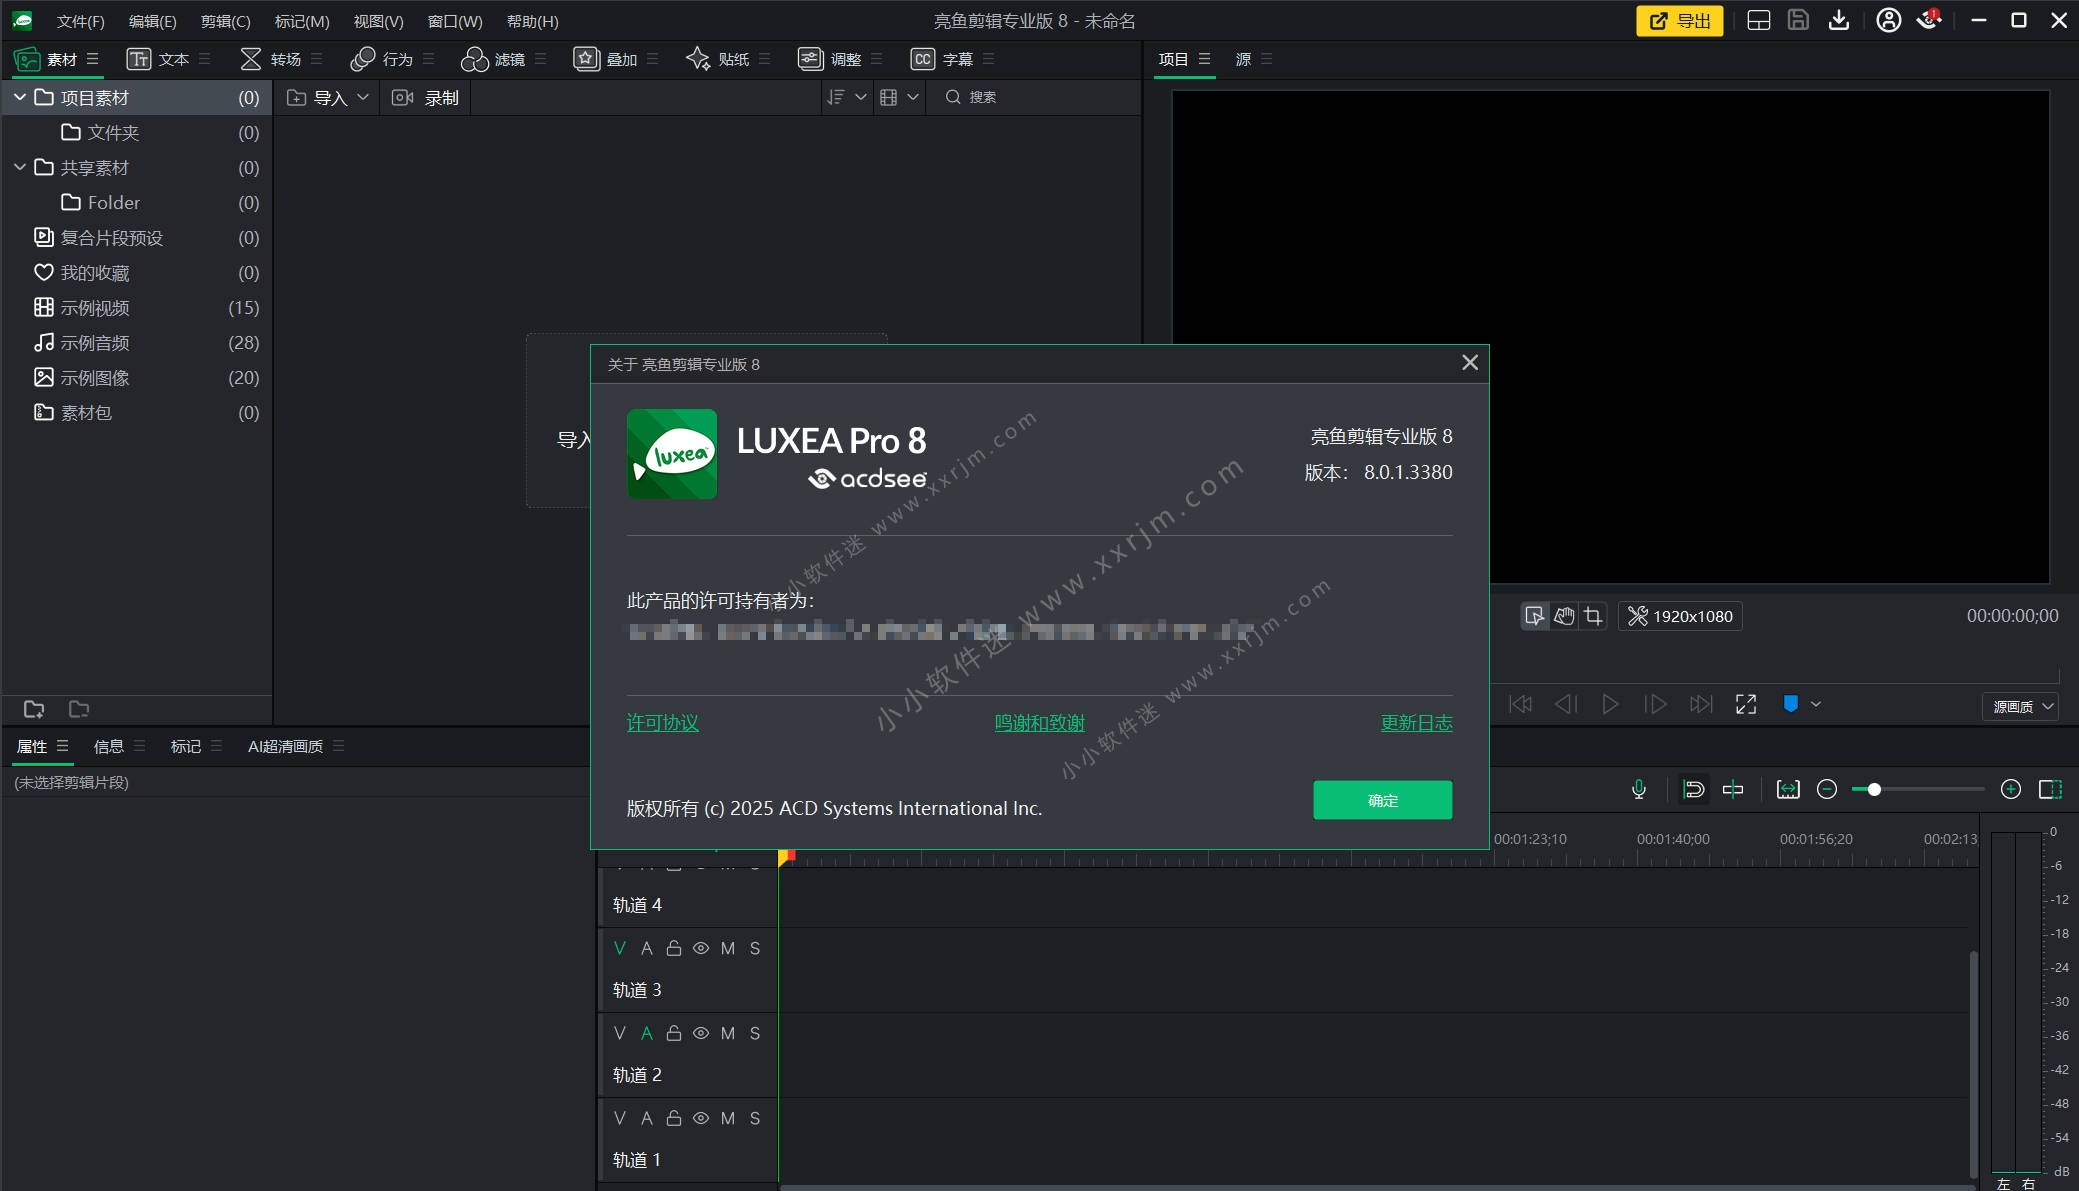
Task: Open the blue marker dropdown arrow
Action: pos(1816,704)
